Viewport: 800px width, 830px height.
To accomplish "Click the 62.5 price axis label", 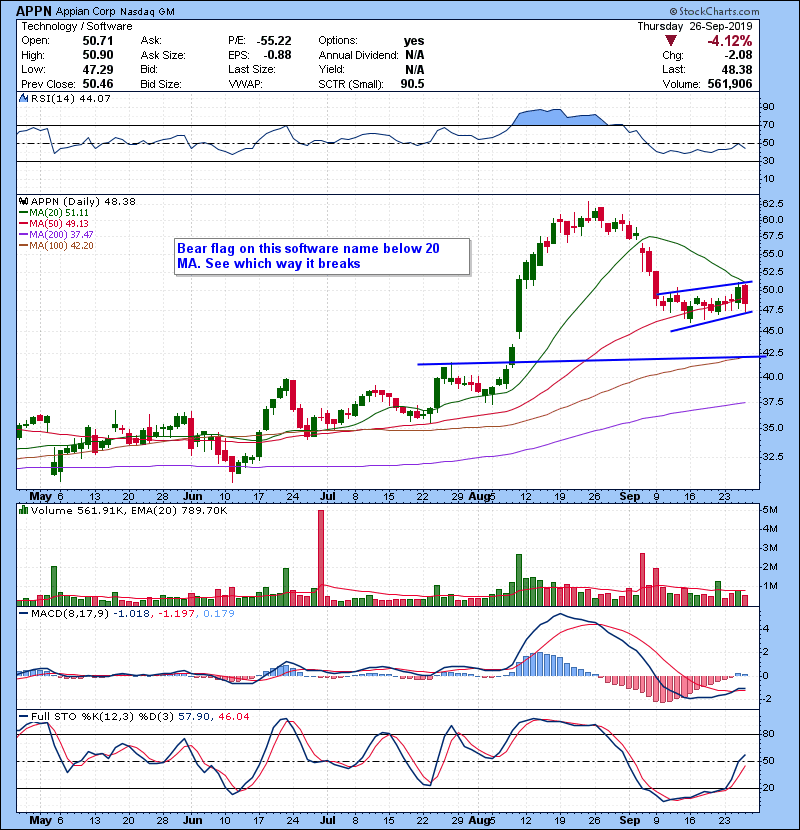I will (x=772, y=204).
